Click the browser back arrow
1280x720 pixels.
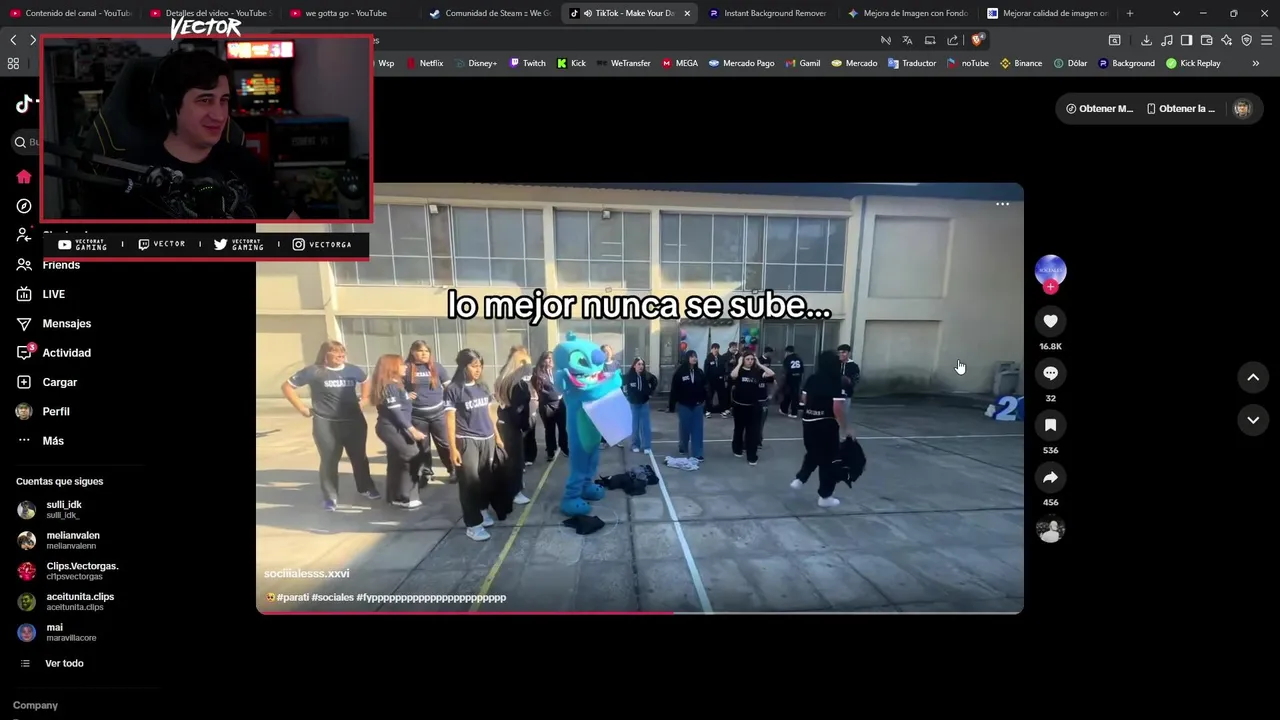[13, 40]
